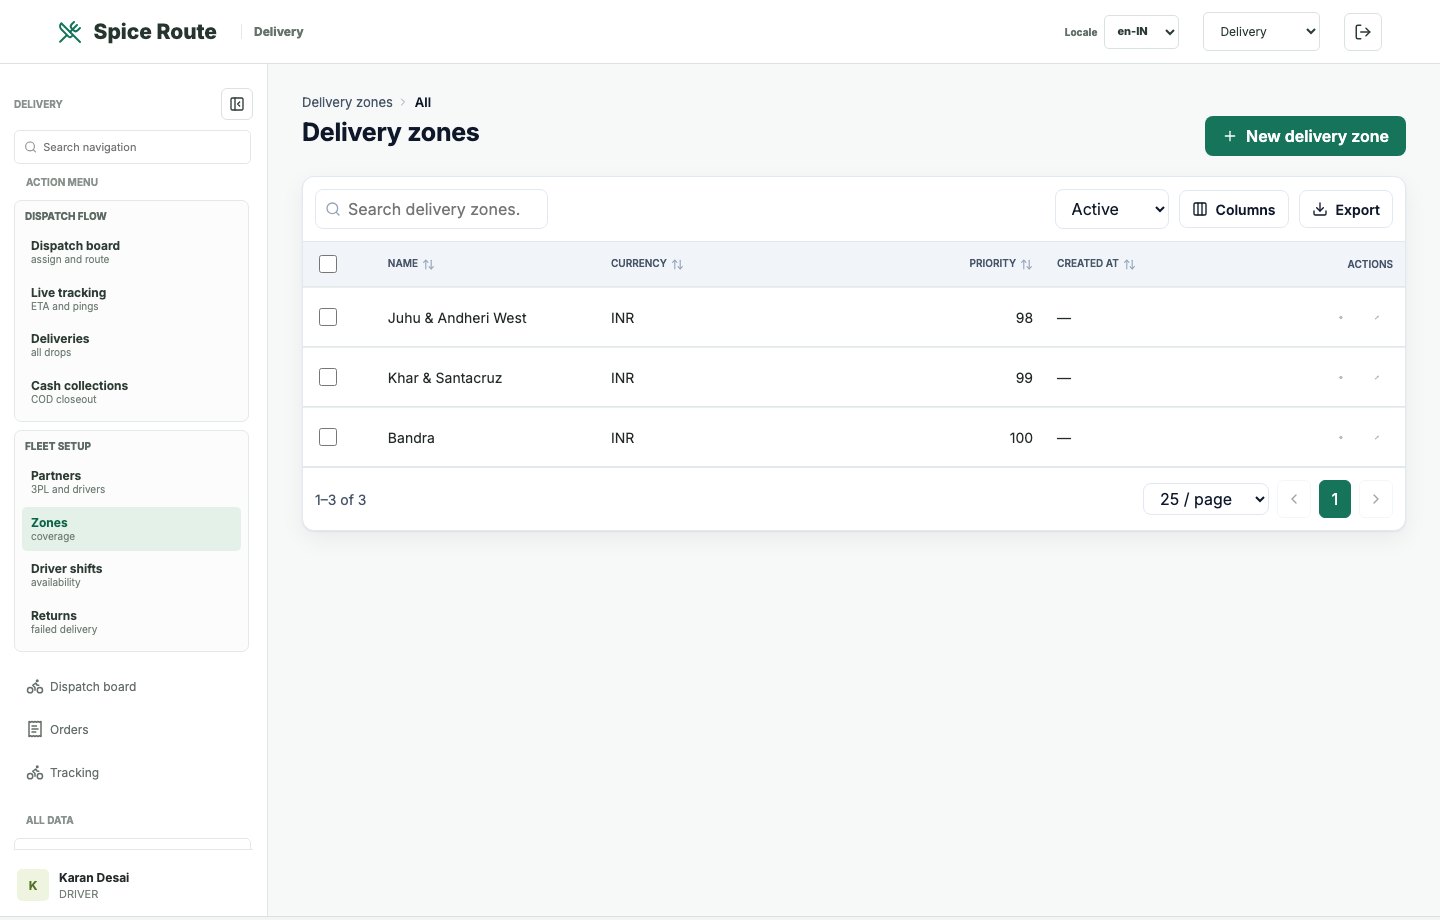Click the Delivery zones breadcrumb link
Viewport: 1440px width, 920px height.
(x=347, y=102)
